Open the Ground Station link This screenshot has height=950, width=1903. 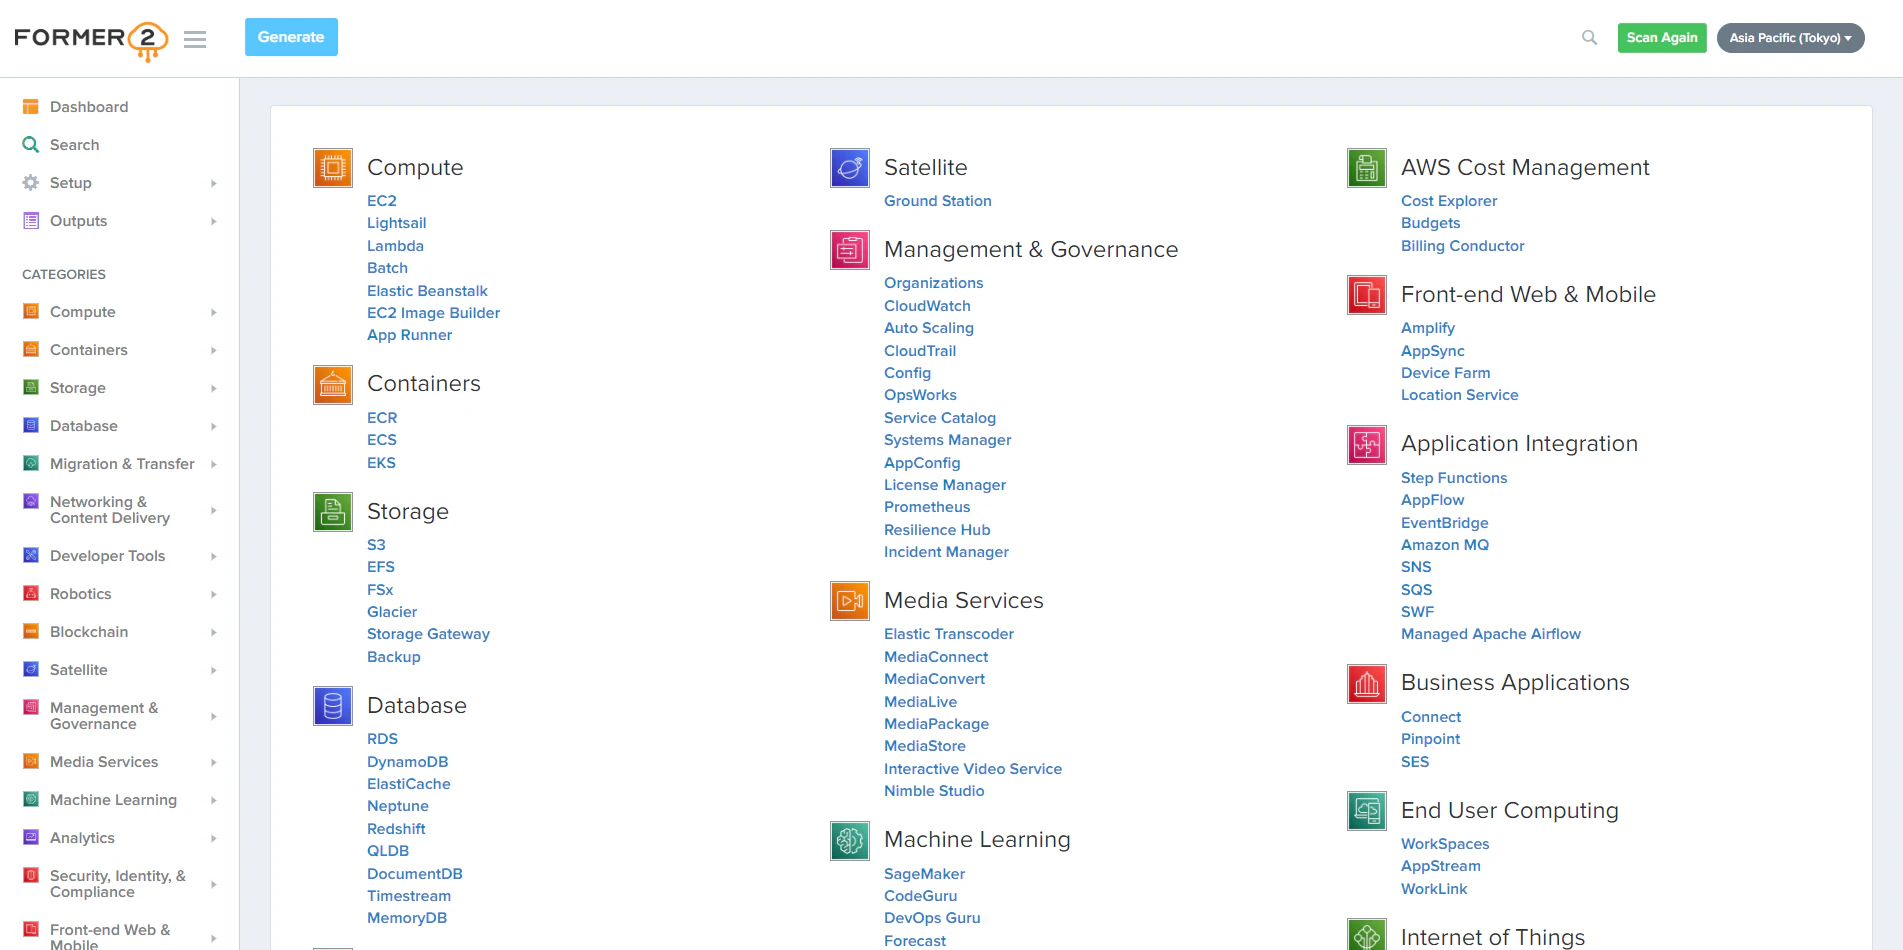click(938, 201)
